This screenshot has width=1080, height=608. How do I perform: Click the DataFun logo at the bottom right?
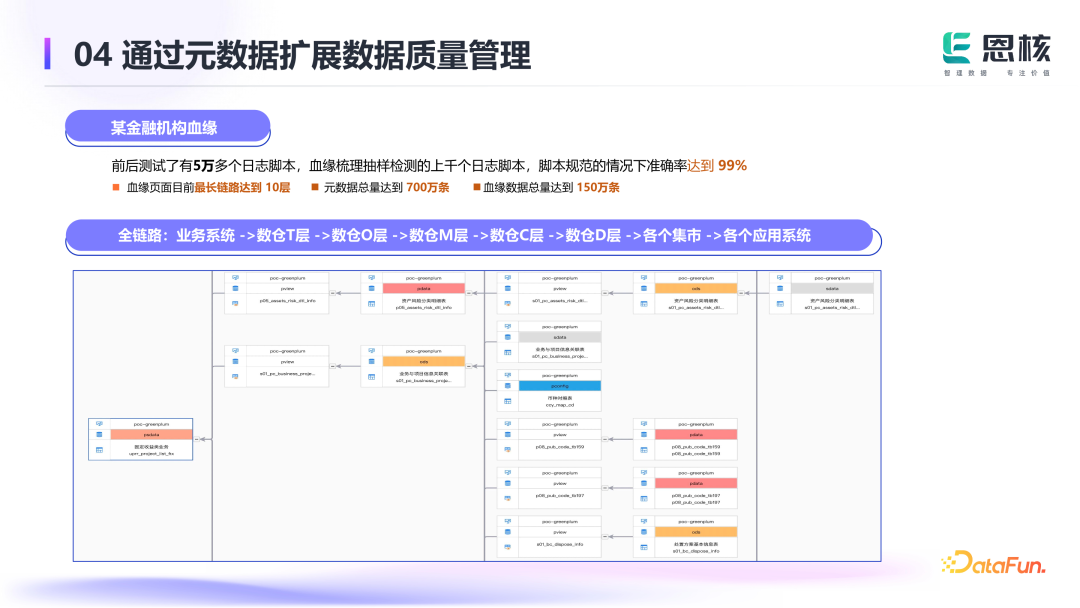993,565
